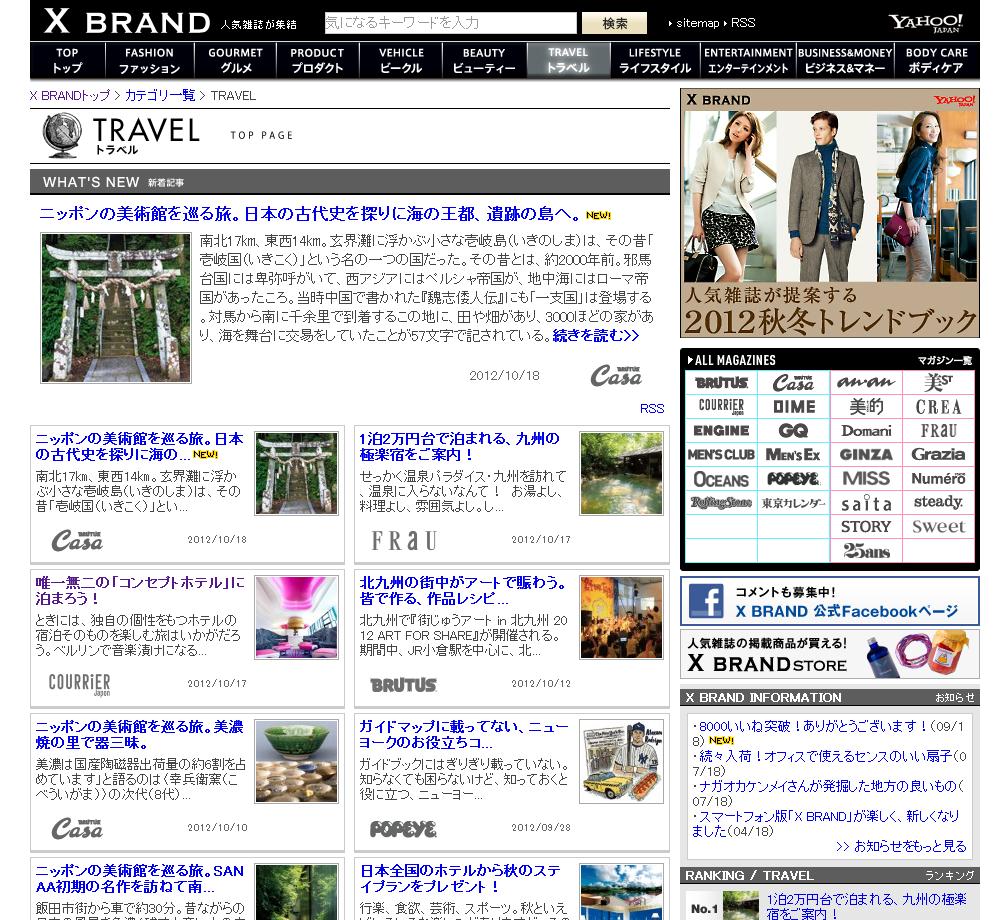Open GOURMET グルメ tab
This screenshot has height=920, width=998.
235,60
